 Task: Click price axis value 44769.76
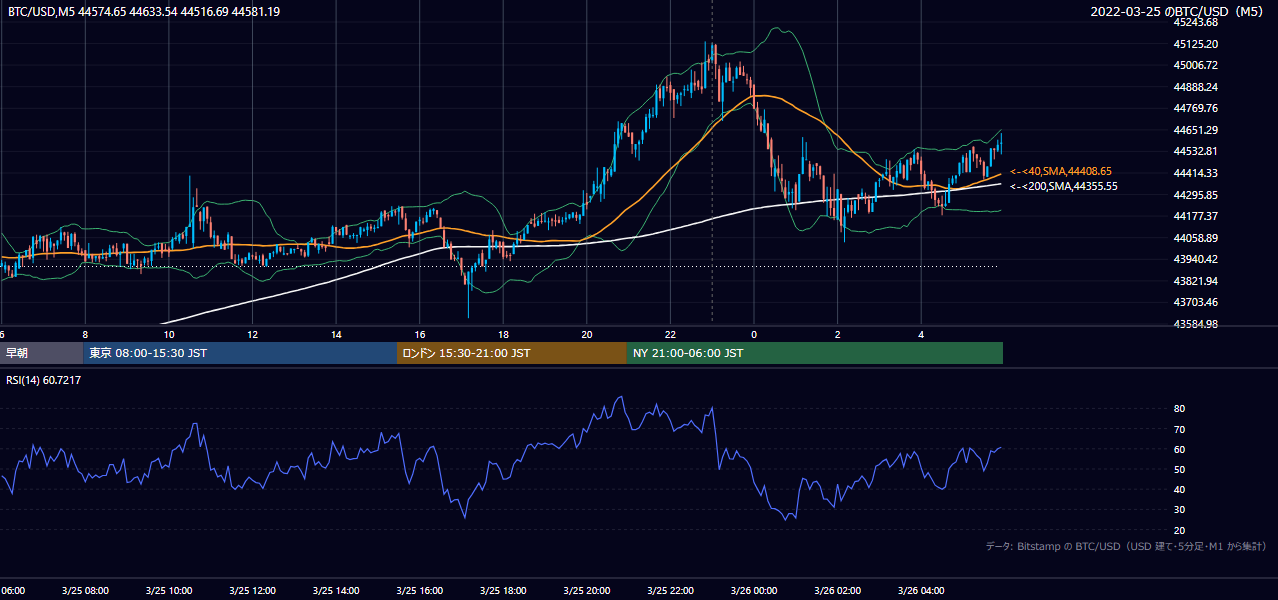(1196, 108)
